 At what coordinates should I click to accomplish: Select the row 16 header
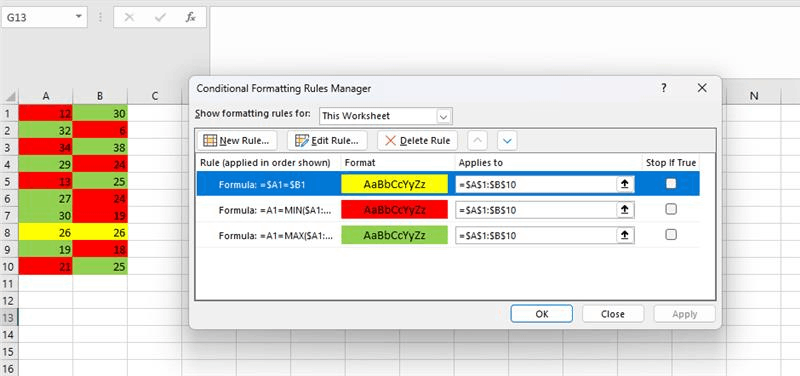point(9,368)
